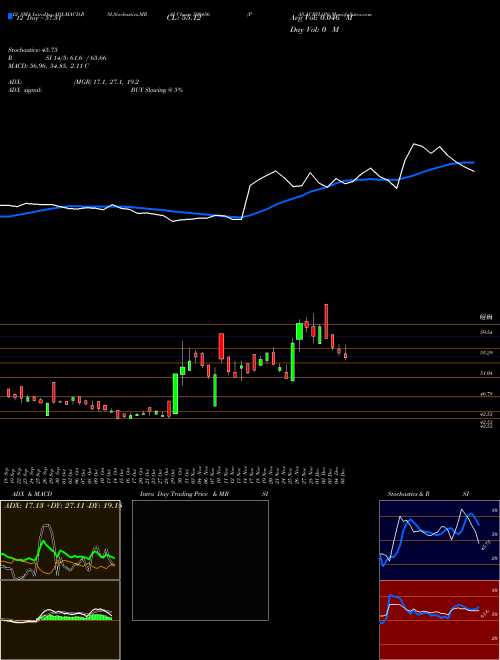Click the tallest red candlestick at chart peak
The image size is (500, 660).
(x=326, y=322)
